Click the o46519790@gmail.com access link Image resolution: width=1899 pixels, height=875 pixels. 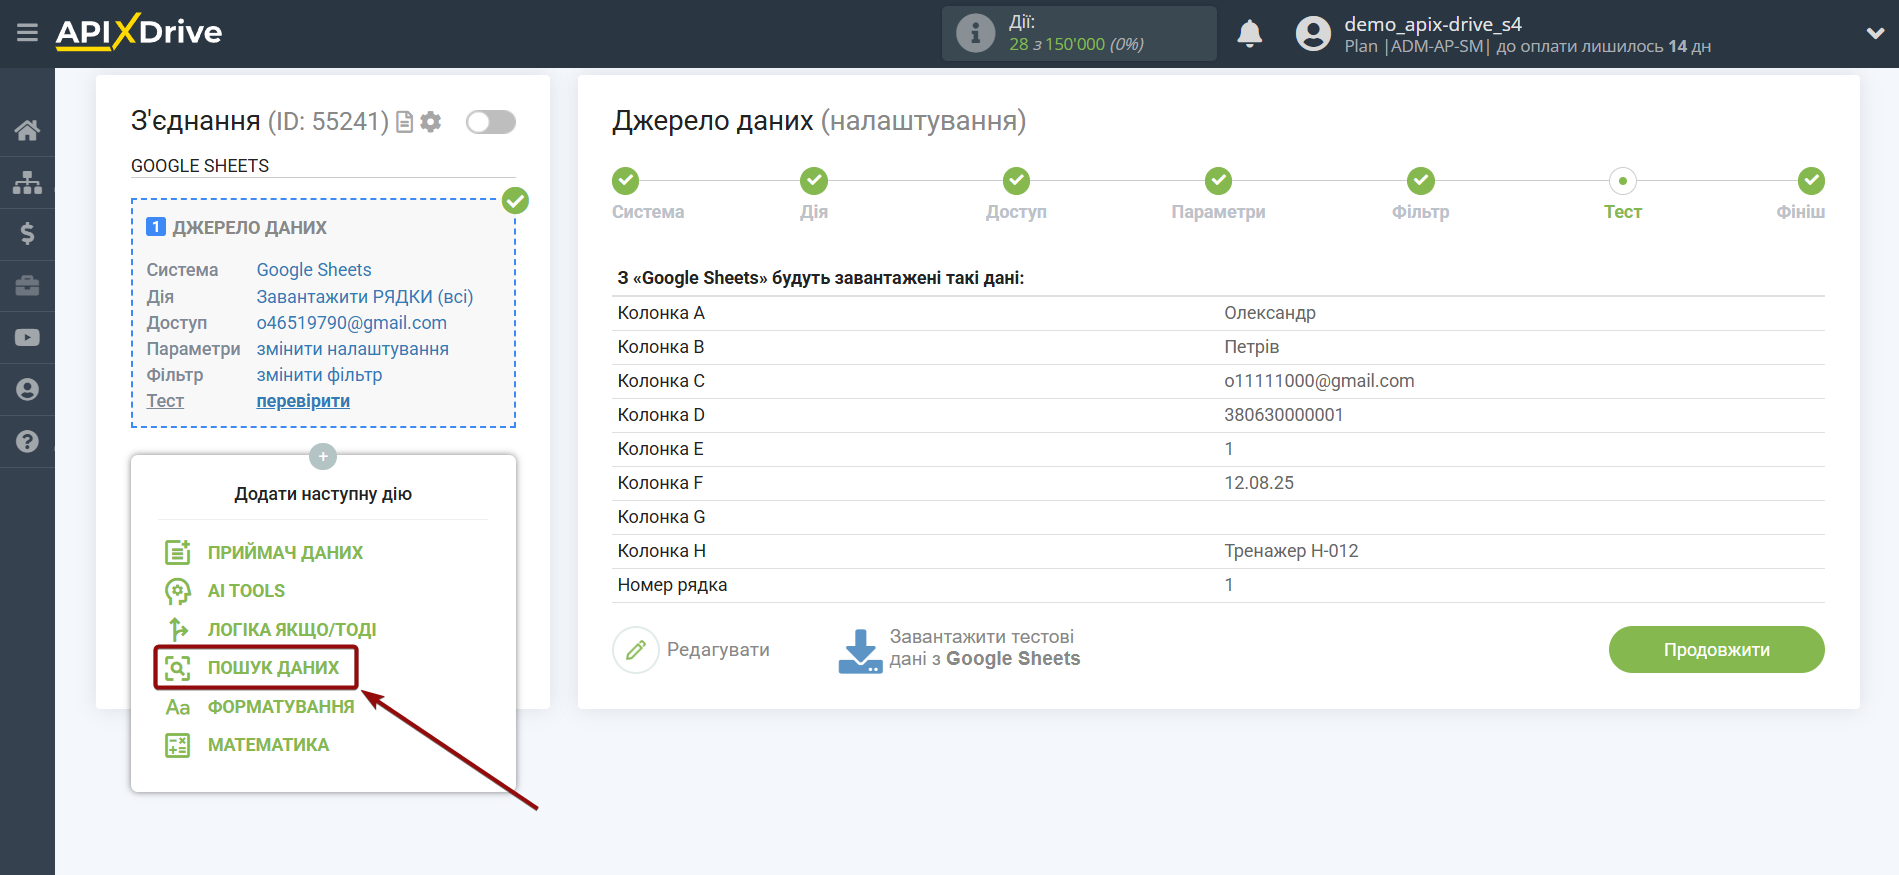[x=352, y=323]
